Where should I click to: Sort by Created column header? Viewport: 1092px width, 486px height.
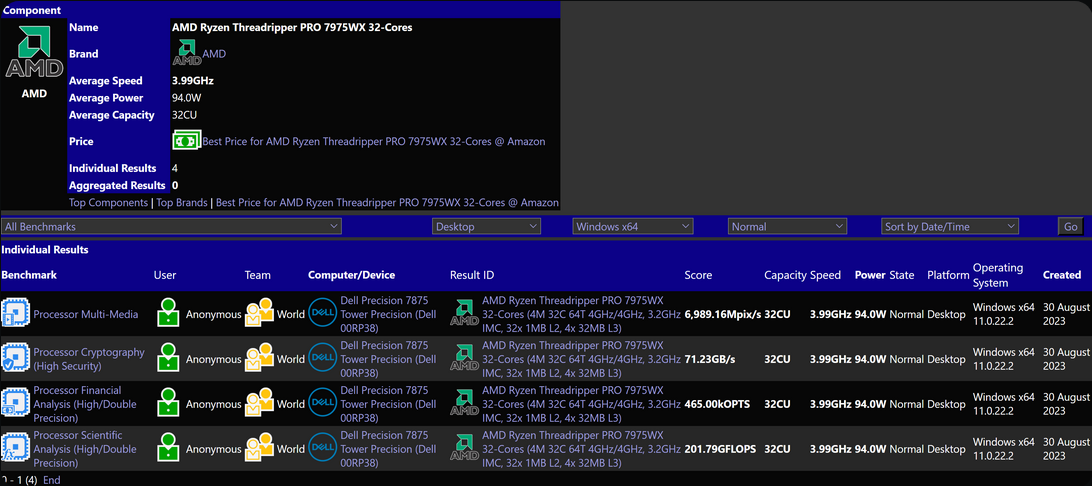point(1062,275)
